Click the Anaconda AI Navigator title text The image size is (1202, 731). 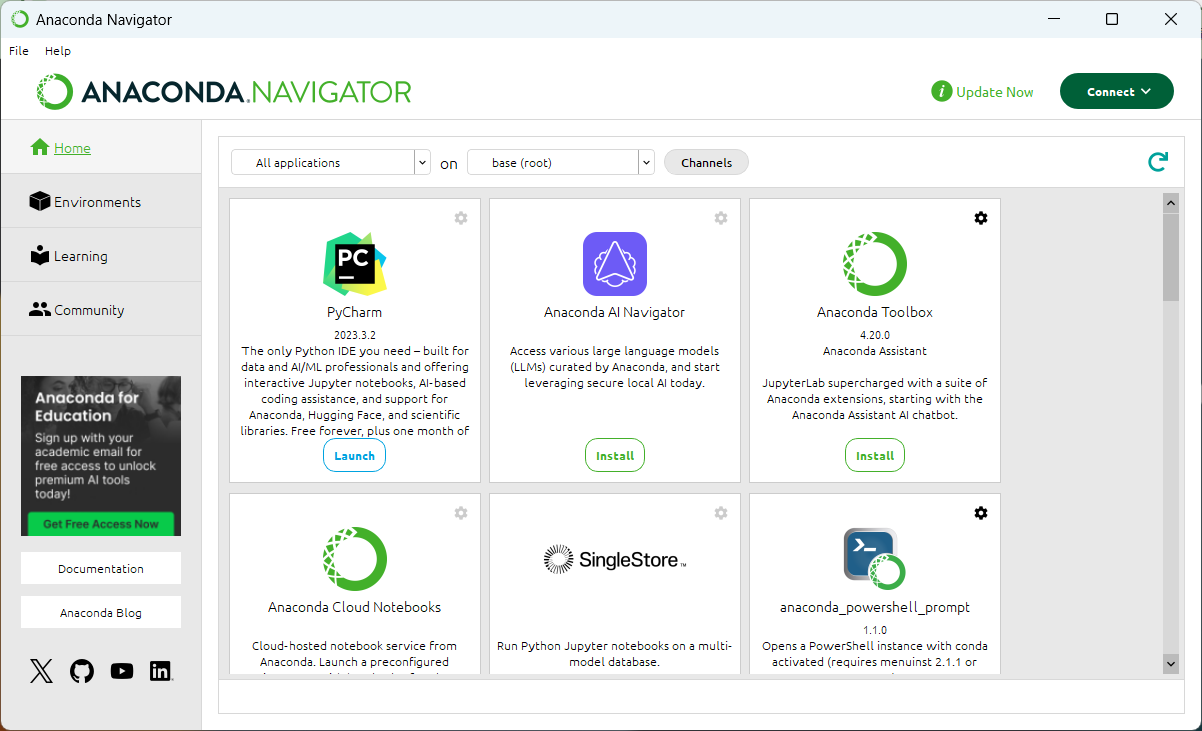615,312
